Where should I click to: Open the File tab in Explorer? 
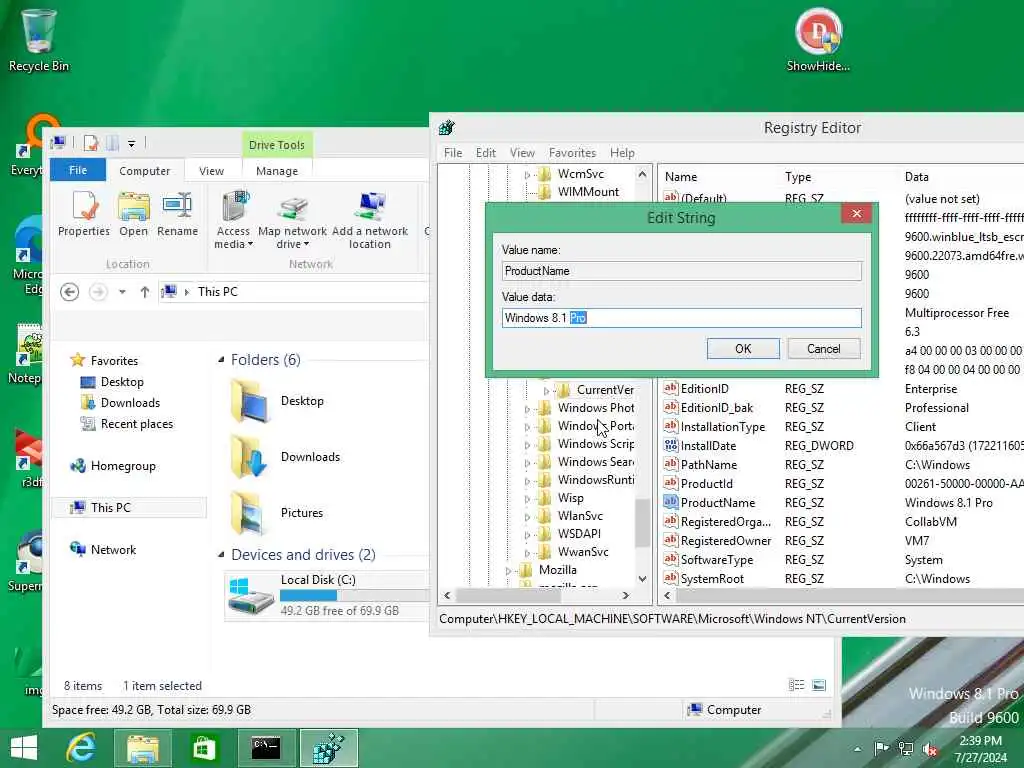(x=78, y=170)
